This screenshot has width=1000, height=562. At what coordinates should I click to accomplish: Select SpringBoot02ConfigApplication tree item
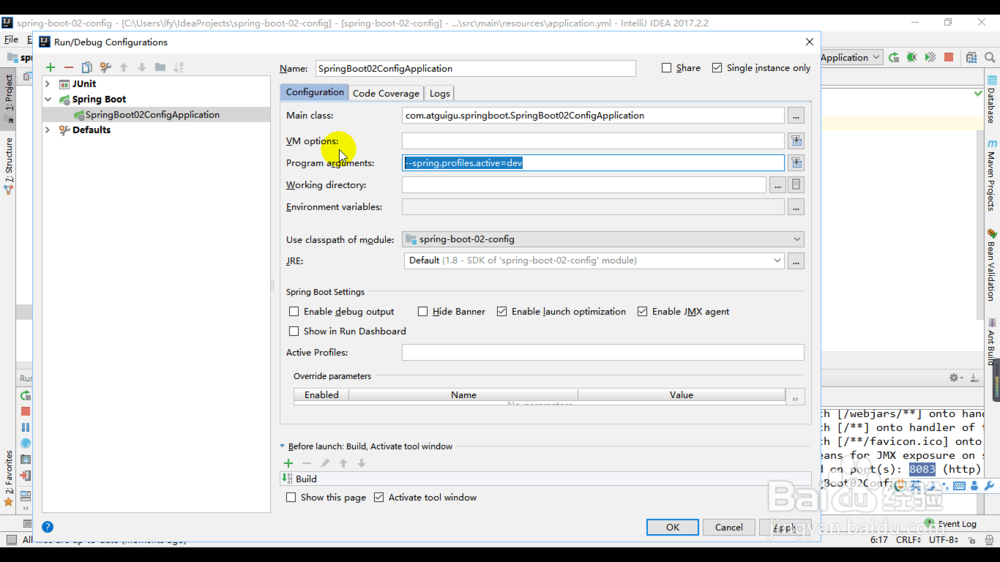(152, 115)
